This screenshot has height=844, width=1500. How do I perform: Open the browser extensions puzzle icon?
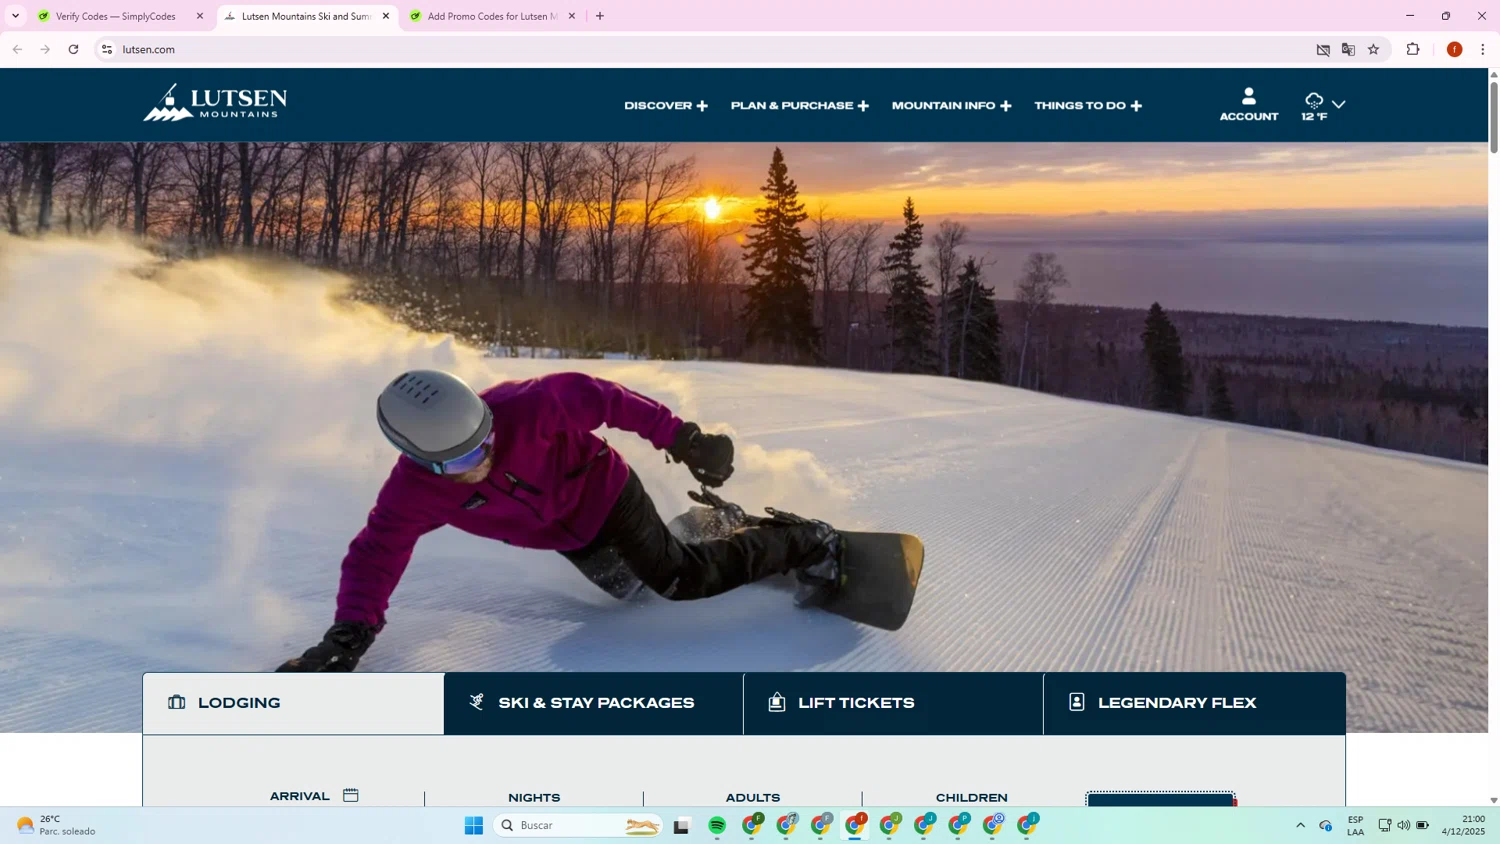[1413, 49]
